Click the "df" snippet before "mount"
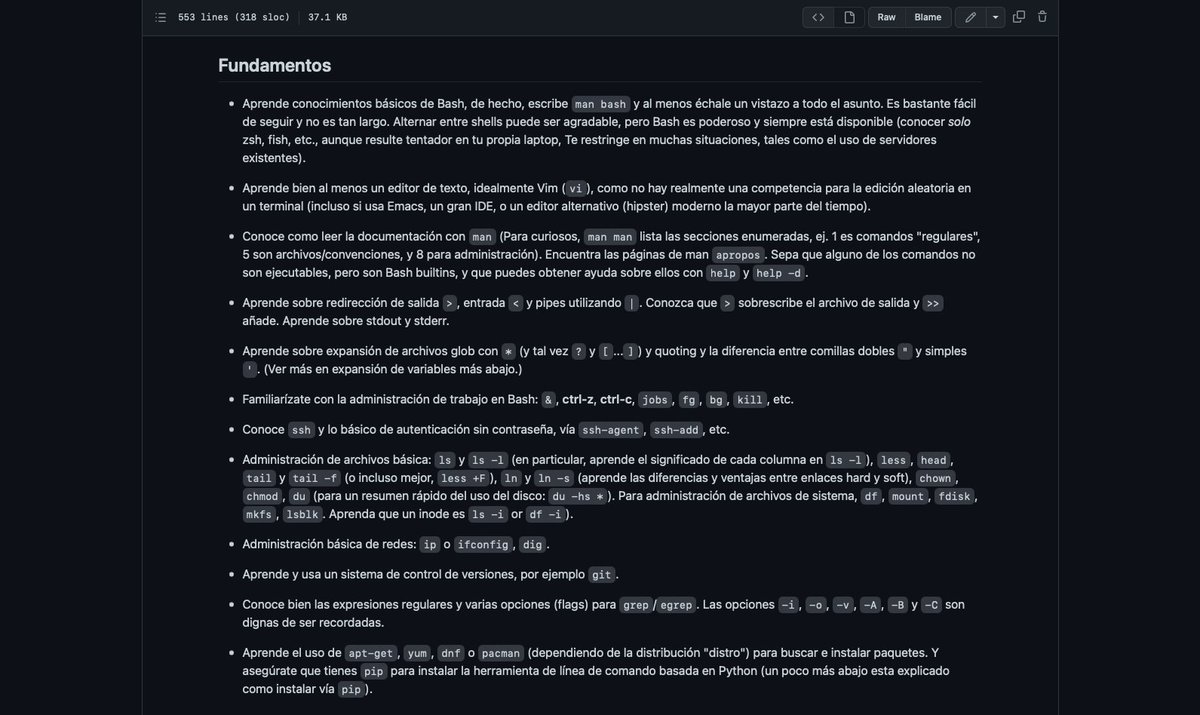 pos(870,496)
